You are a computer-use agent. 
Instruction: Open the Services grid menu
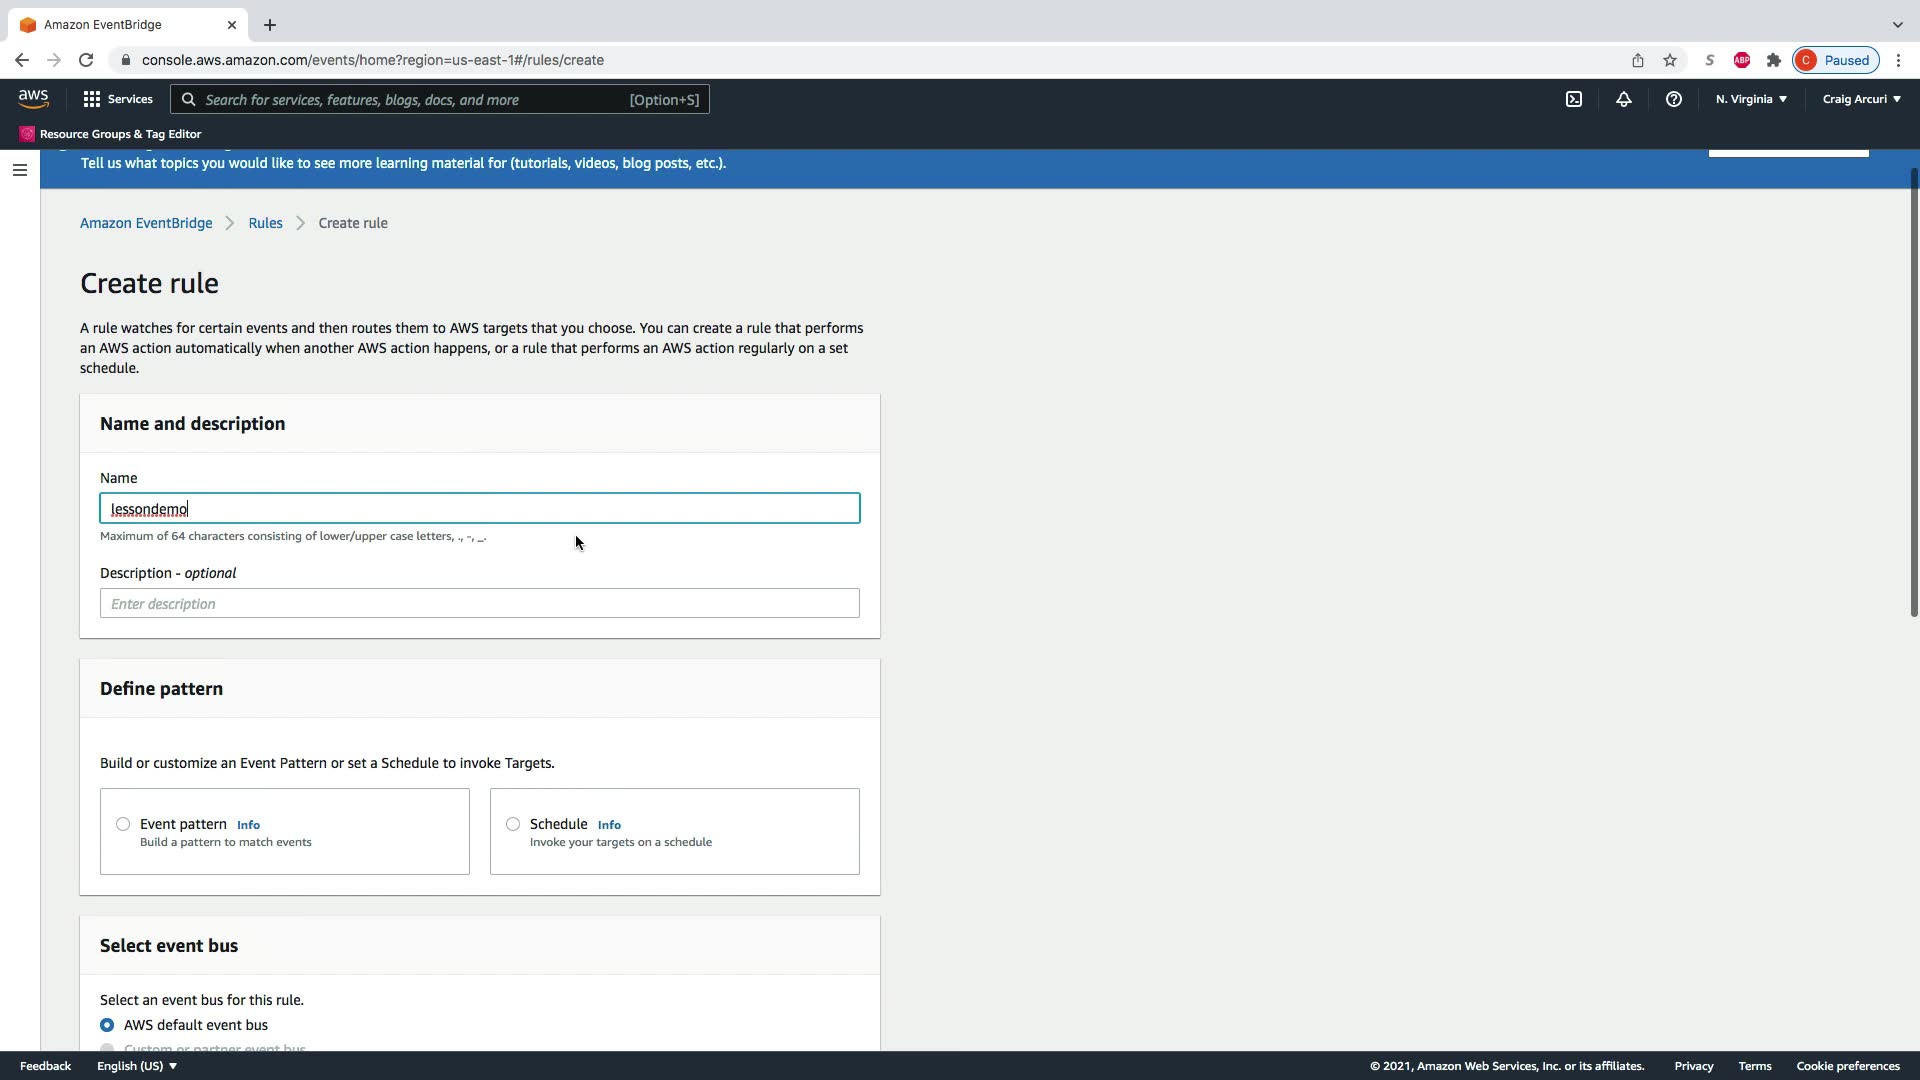(118, 99)
